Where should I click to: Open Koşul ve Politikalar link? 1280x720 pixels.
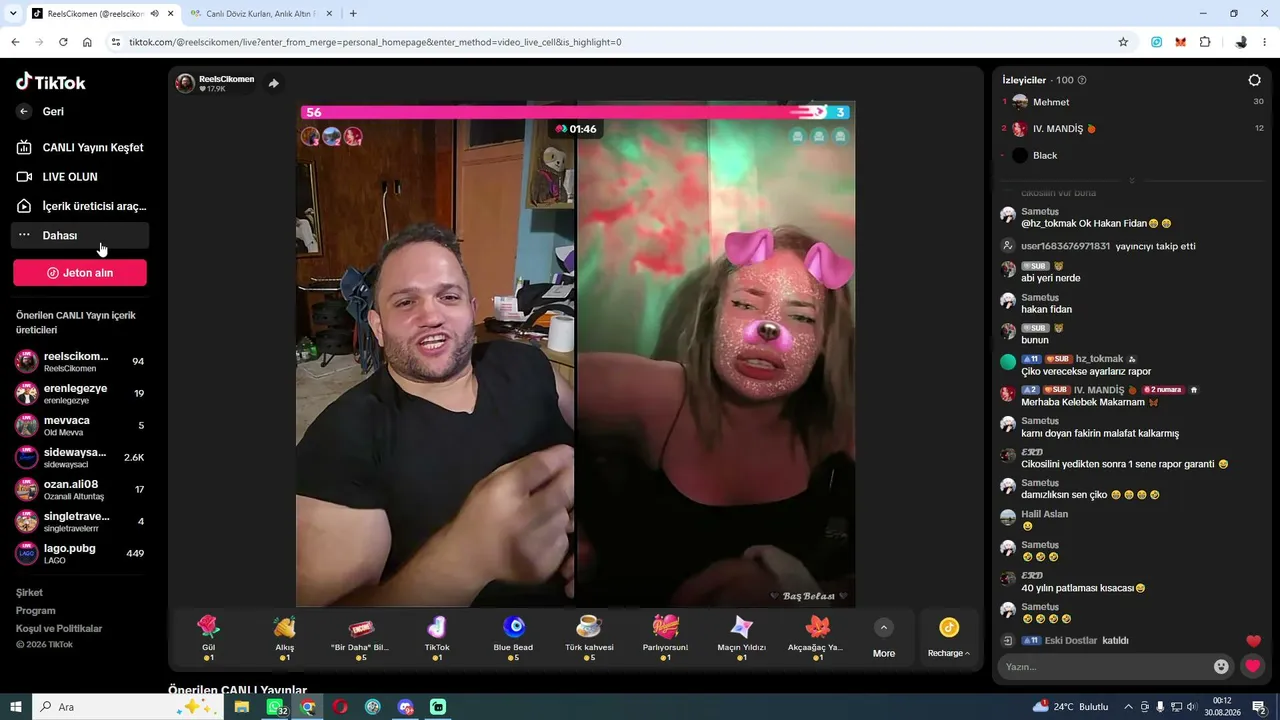pos(59,629)
